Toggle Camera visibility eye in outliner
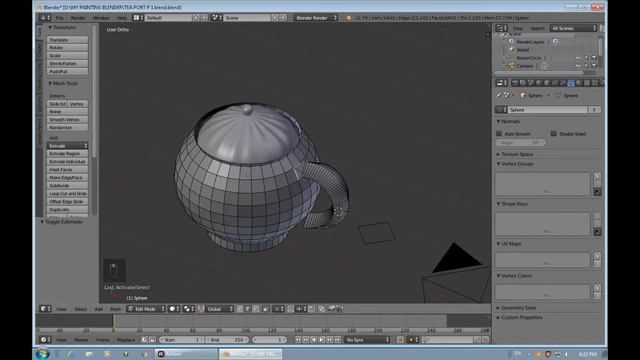This screenshot has width=640, height=360. coord(578,66)
